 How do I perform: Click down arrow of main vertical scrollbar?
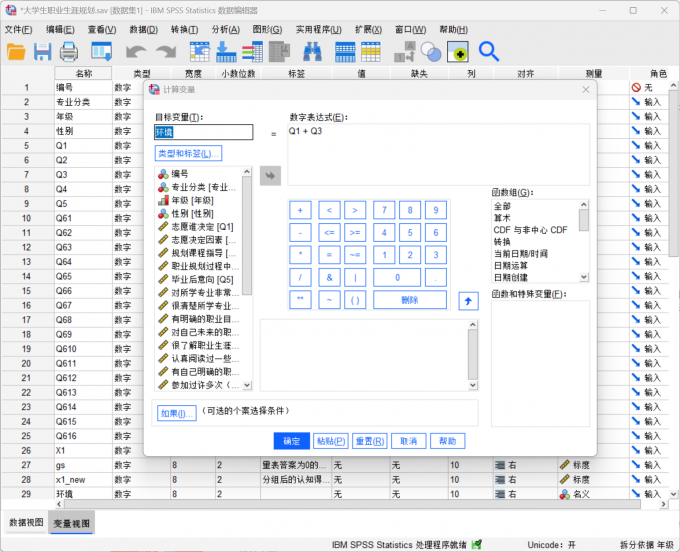click(673, 494)
